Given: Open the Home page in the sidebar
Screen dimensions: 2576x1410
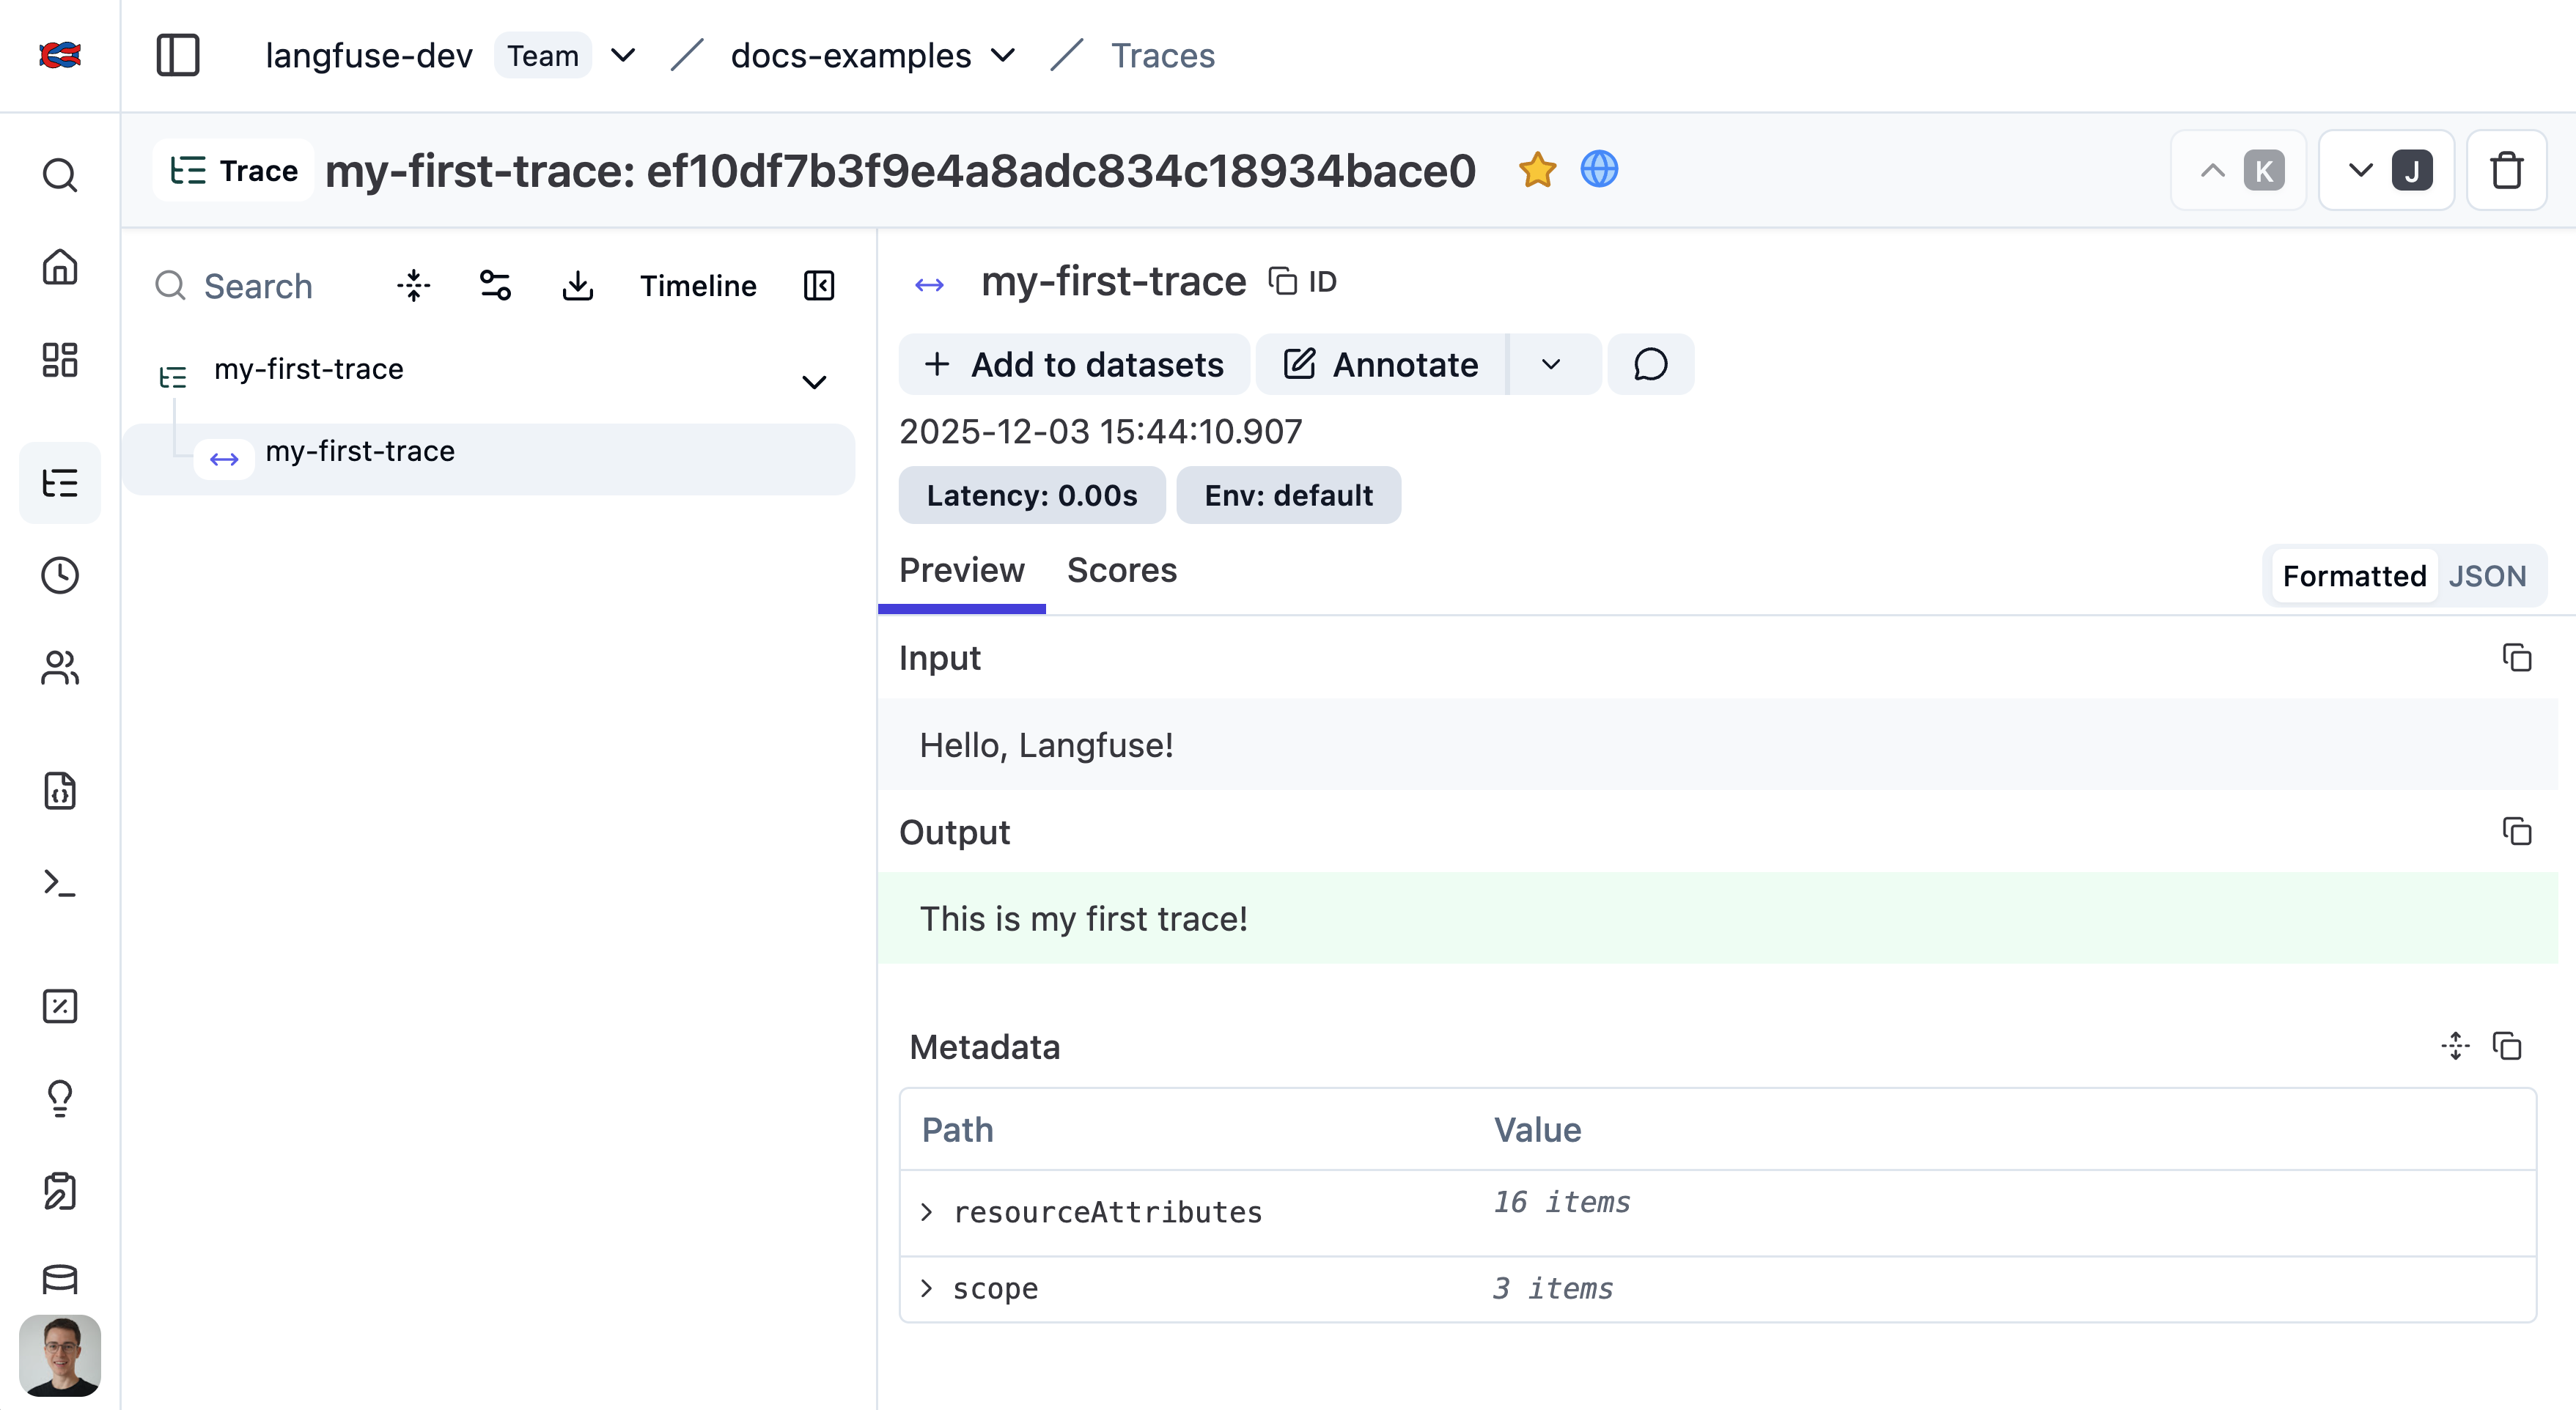Looking at the screenshot, I should point(60,267).
